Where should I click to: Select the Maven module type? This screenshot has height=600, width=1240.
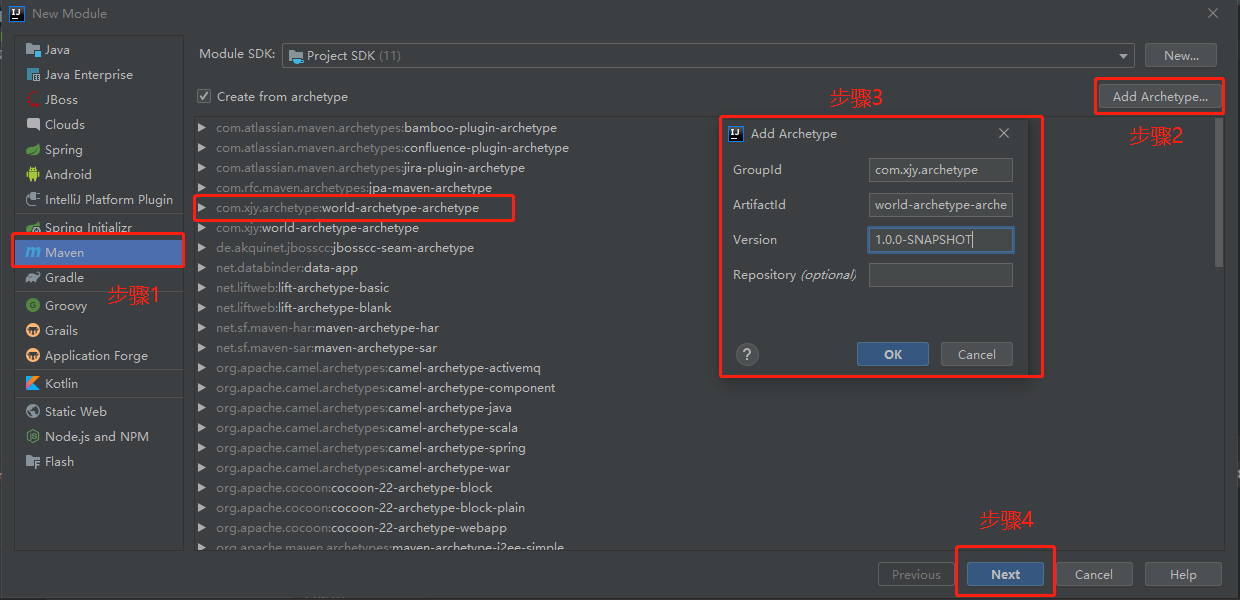(98, 253)
